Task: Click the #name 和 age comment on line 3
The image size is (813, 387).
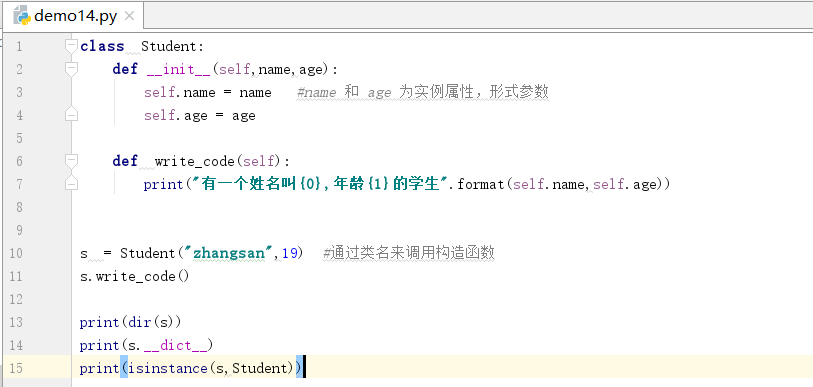Action: pos(423,92)
